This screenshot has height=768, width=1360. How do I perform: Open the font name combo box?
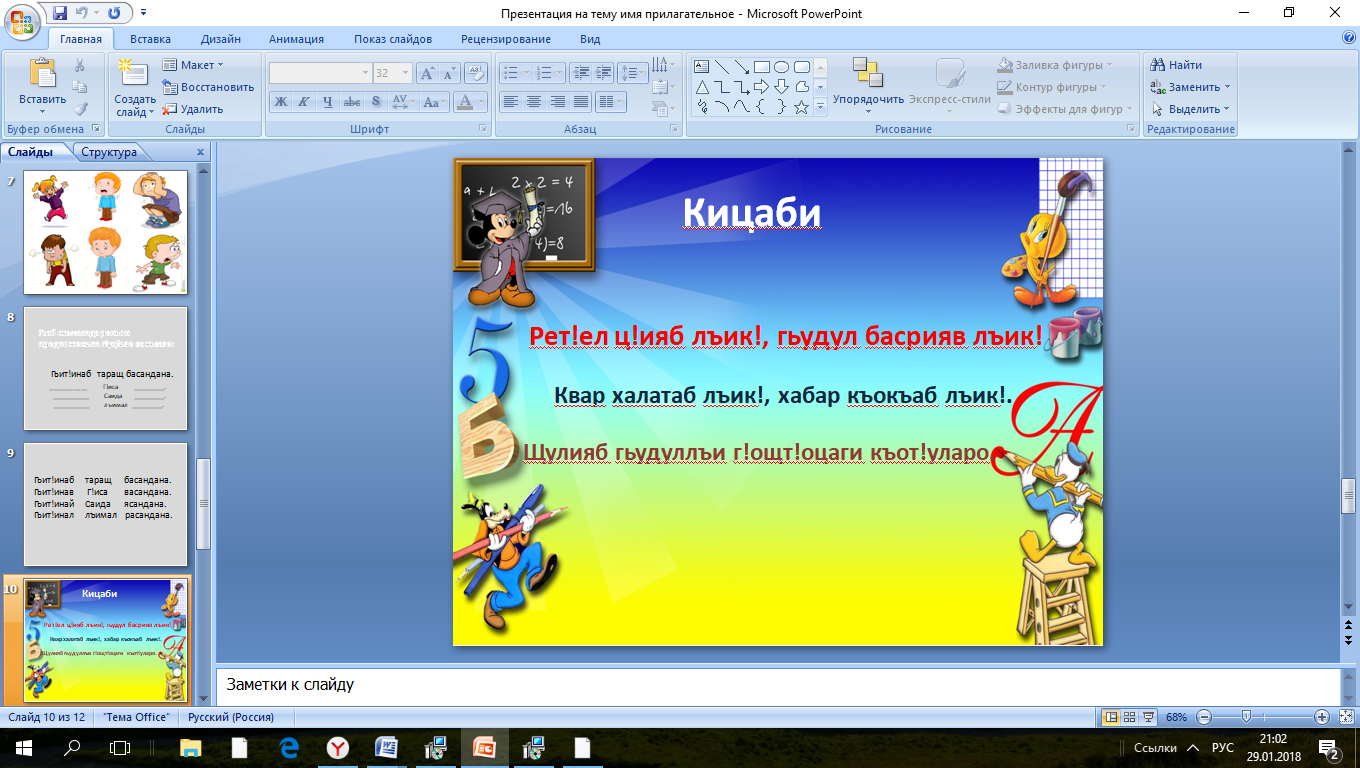coord(320,73)
